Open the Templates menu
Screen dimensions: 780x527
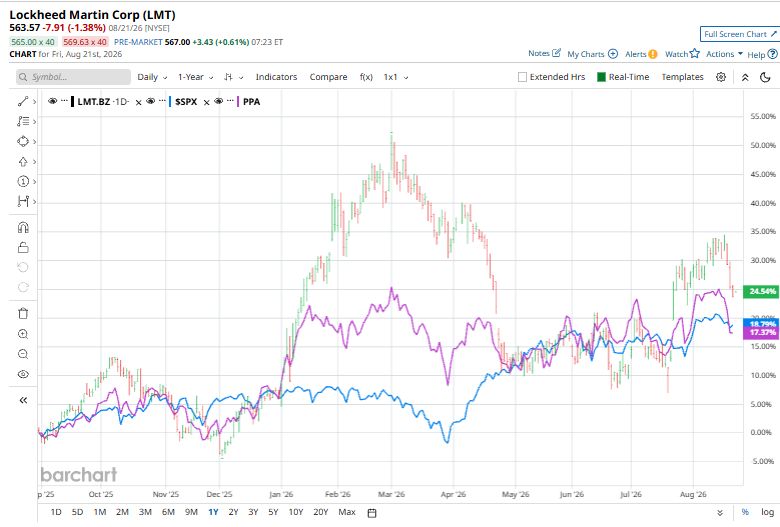pos(682,77)
